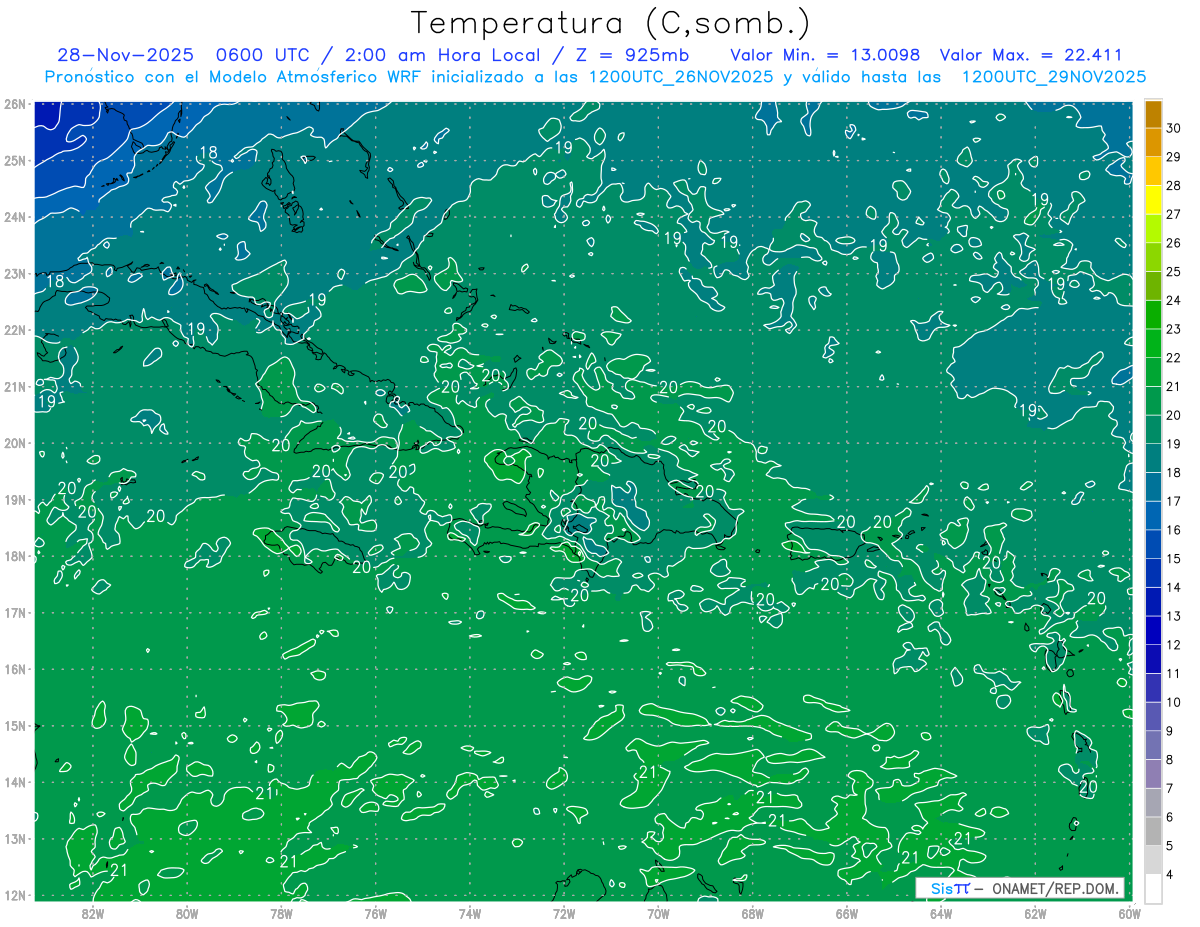Click the "24N" latitude axis label
The height and width of the screenshot is (927, 1200).
[x=14, y=216]
